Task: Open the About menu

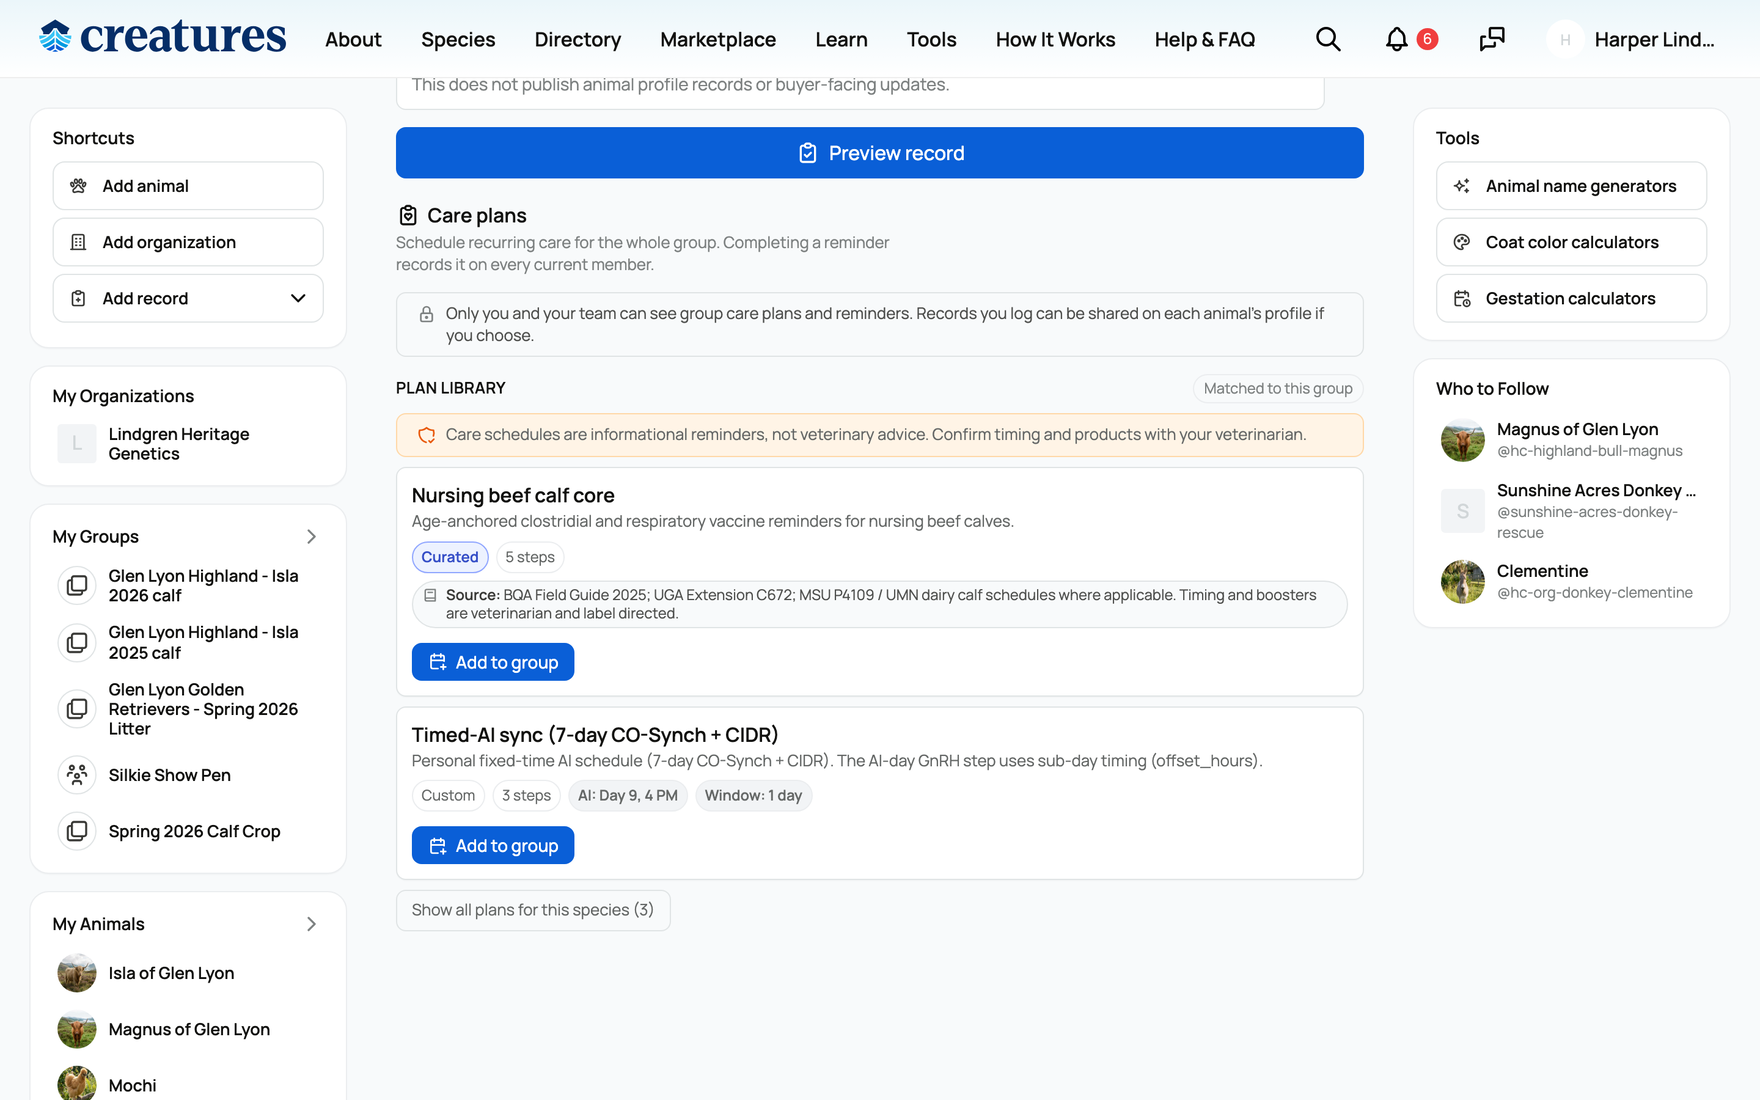Action: pos(353,39)
